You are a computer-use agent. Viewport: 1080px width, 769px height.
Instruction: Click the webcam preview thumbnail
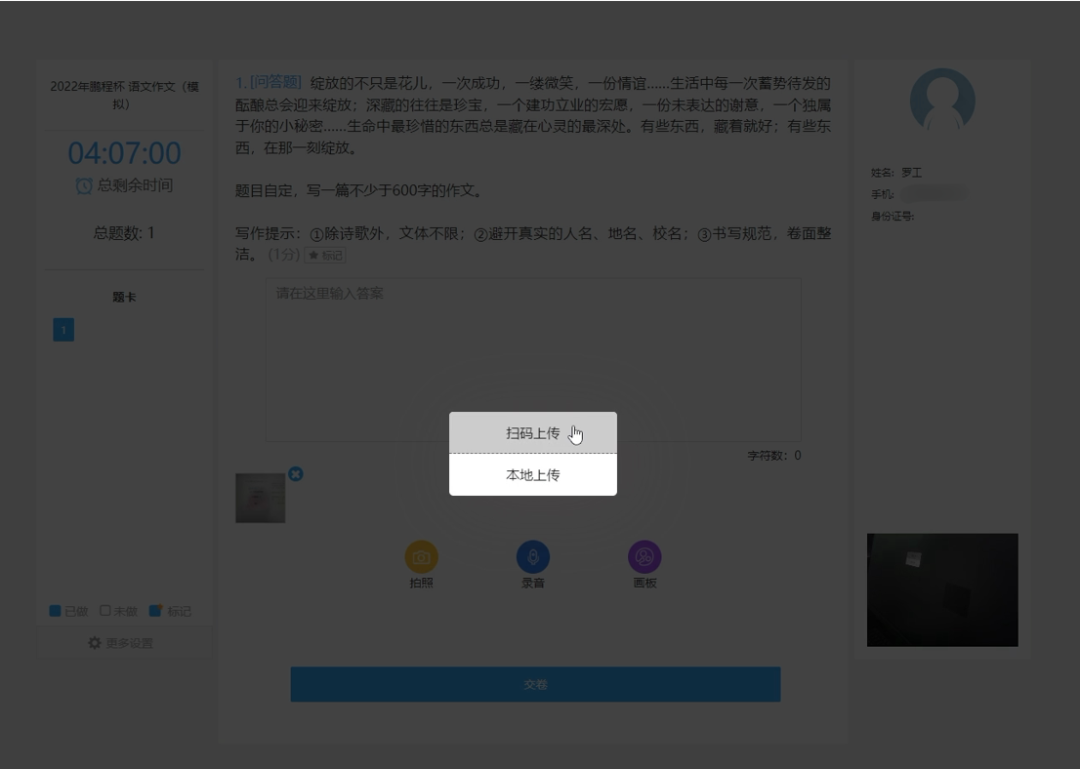pos(942,590)
